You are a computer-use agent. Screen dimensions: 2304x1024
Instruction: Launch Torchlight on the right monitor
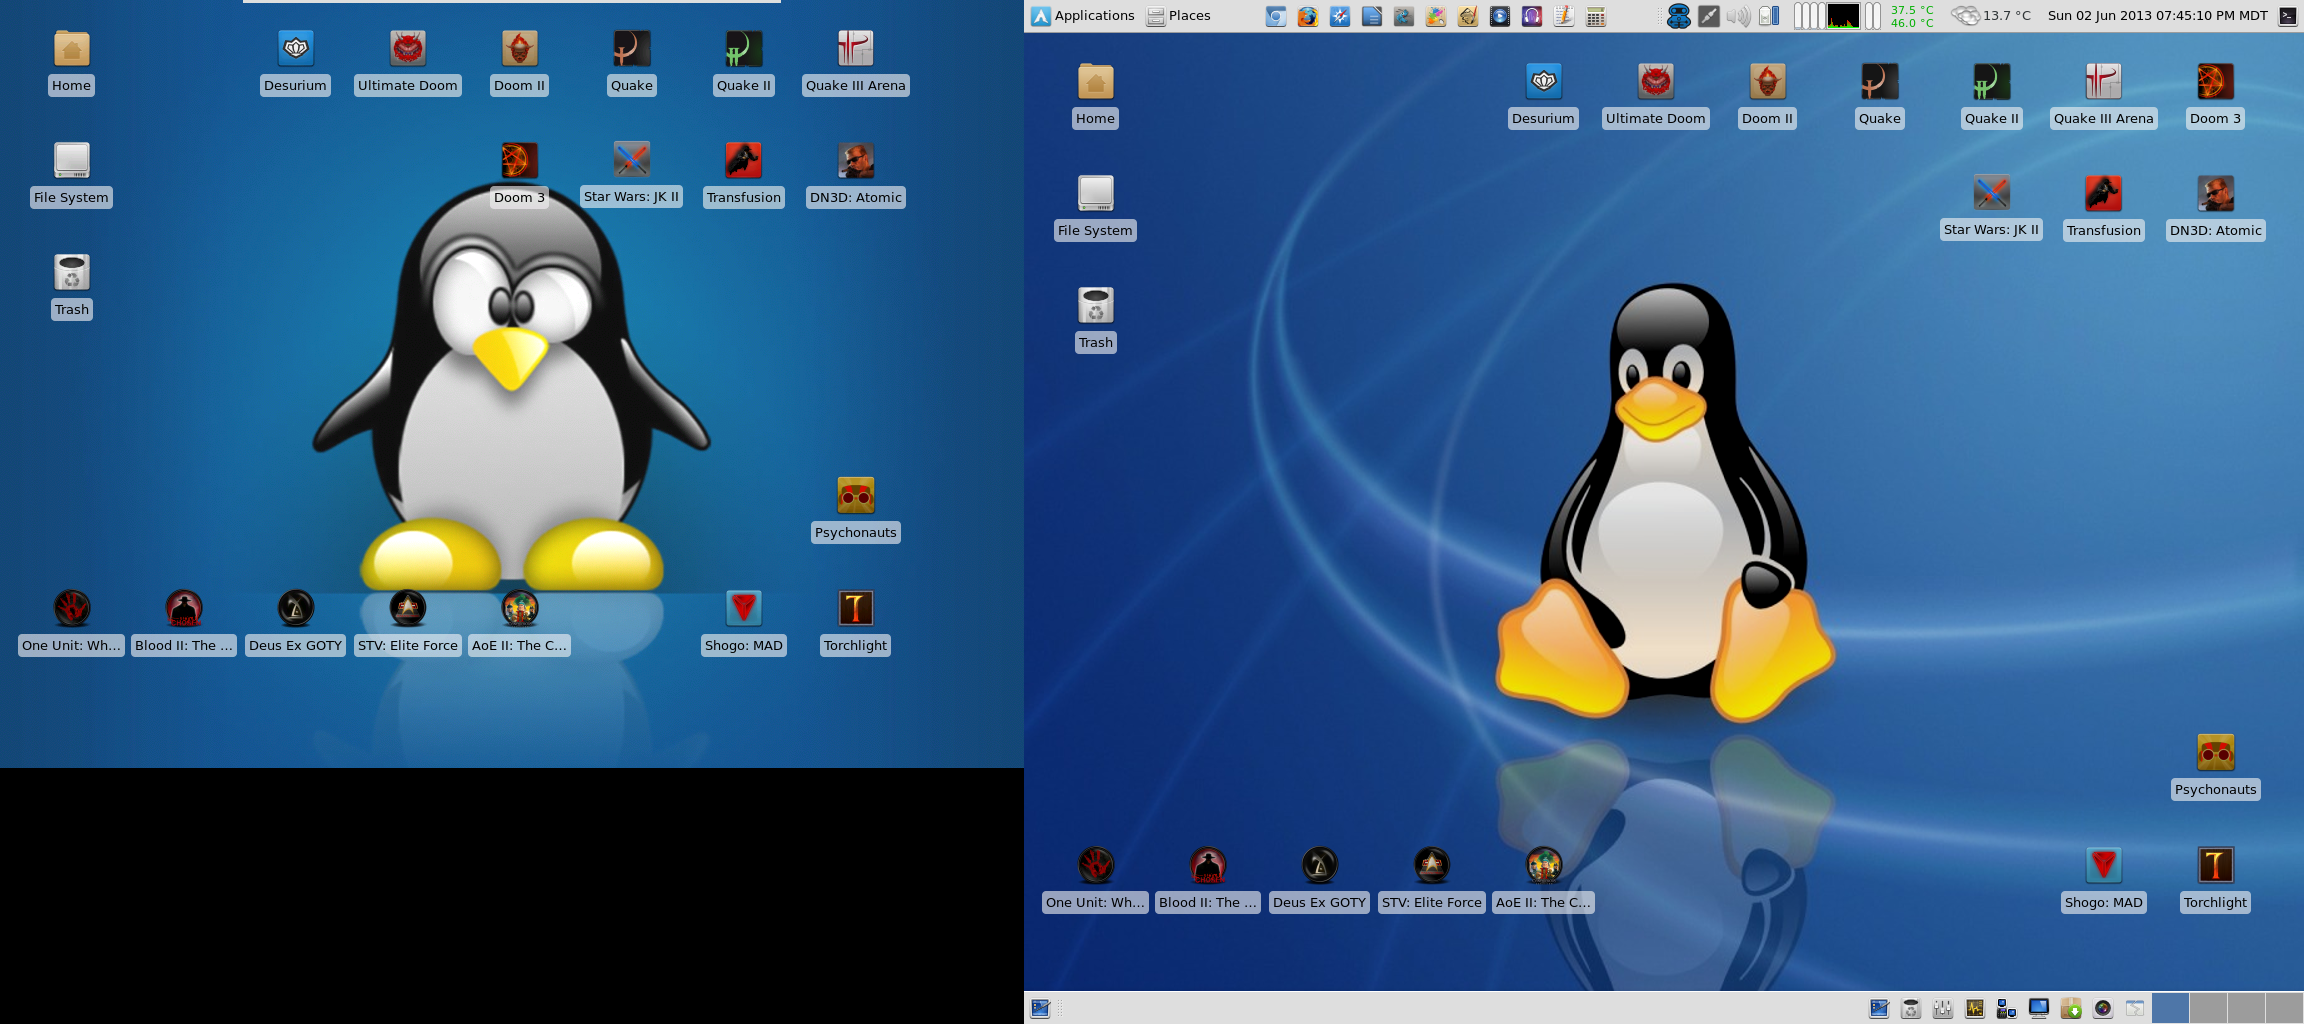tap(2216, 880)
